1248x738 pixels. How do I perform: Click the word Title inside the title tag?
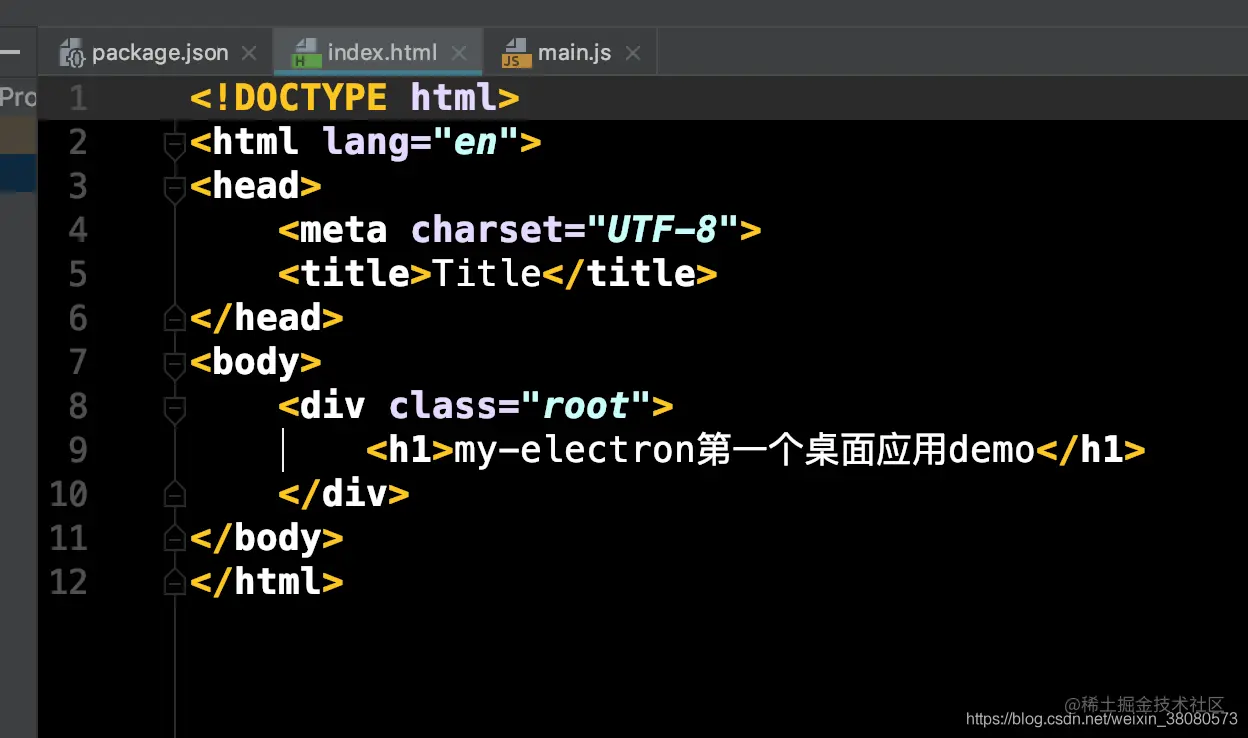(x=487, y=273)
